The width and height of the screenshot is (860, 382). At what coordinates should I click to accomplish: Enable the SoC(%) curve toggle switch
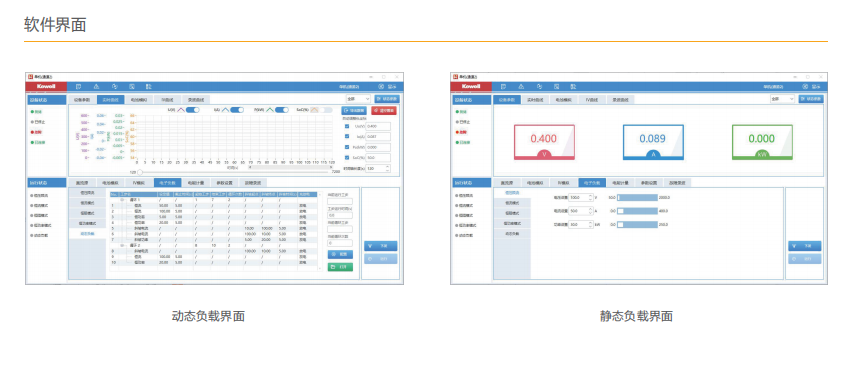[327, 110]
